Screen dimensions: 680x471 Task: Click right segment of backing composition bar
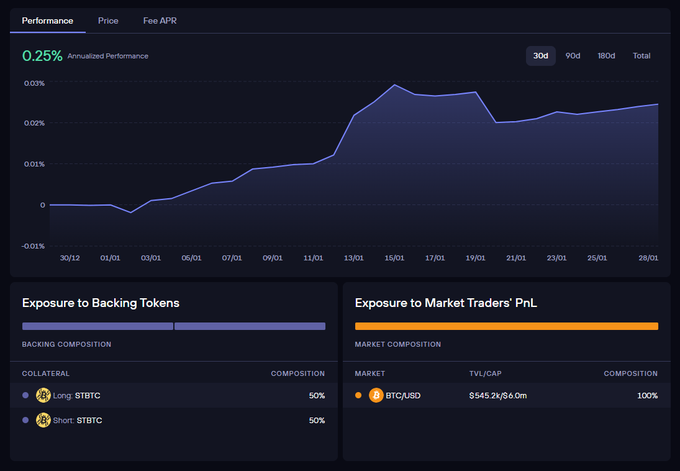(250, 326)
